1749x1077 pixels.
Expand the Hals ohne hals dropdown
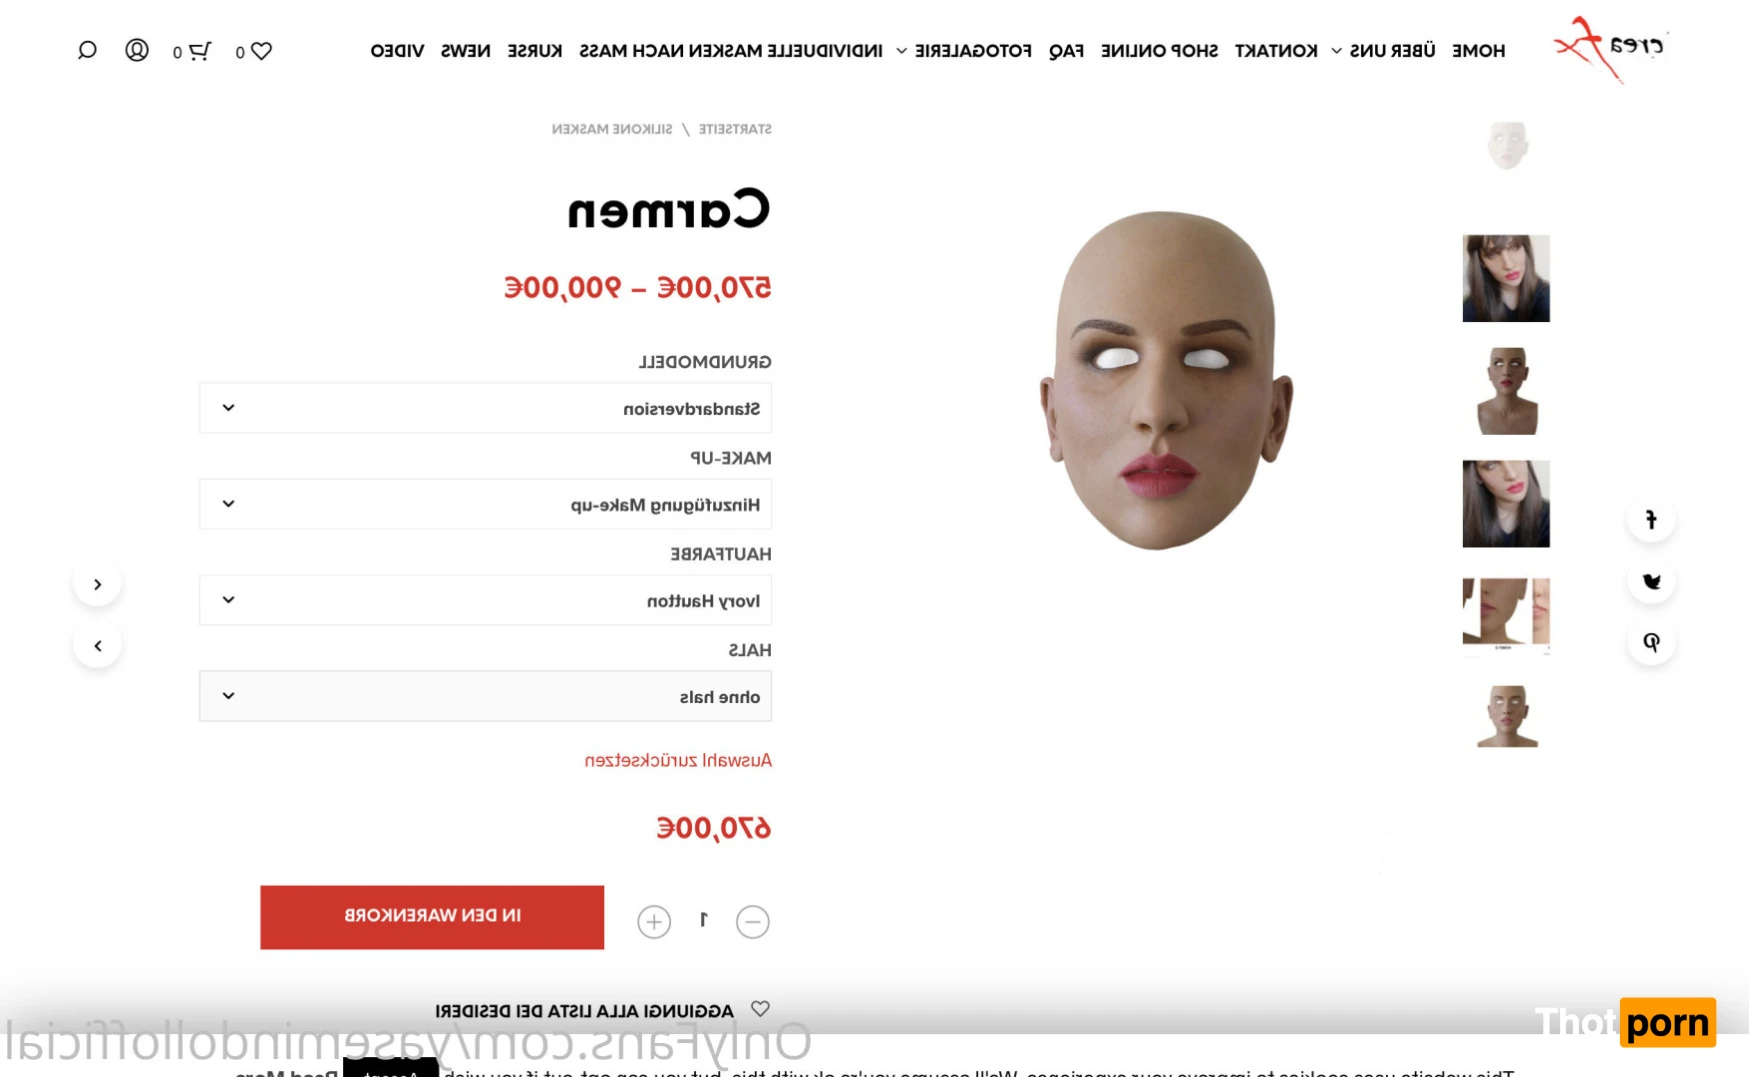coord(485,696)
